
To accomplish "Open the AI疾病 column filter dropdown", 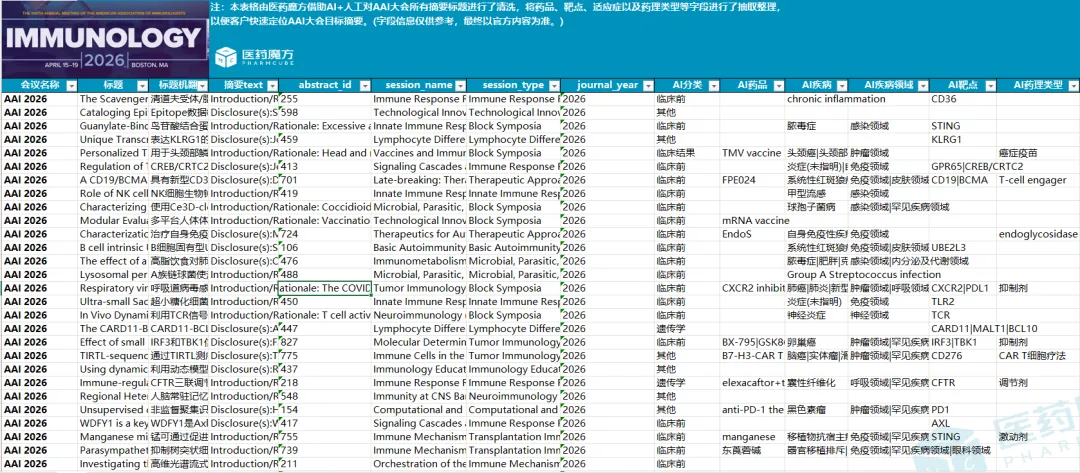I will coord(842,86).
